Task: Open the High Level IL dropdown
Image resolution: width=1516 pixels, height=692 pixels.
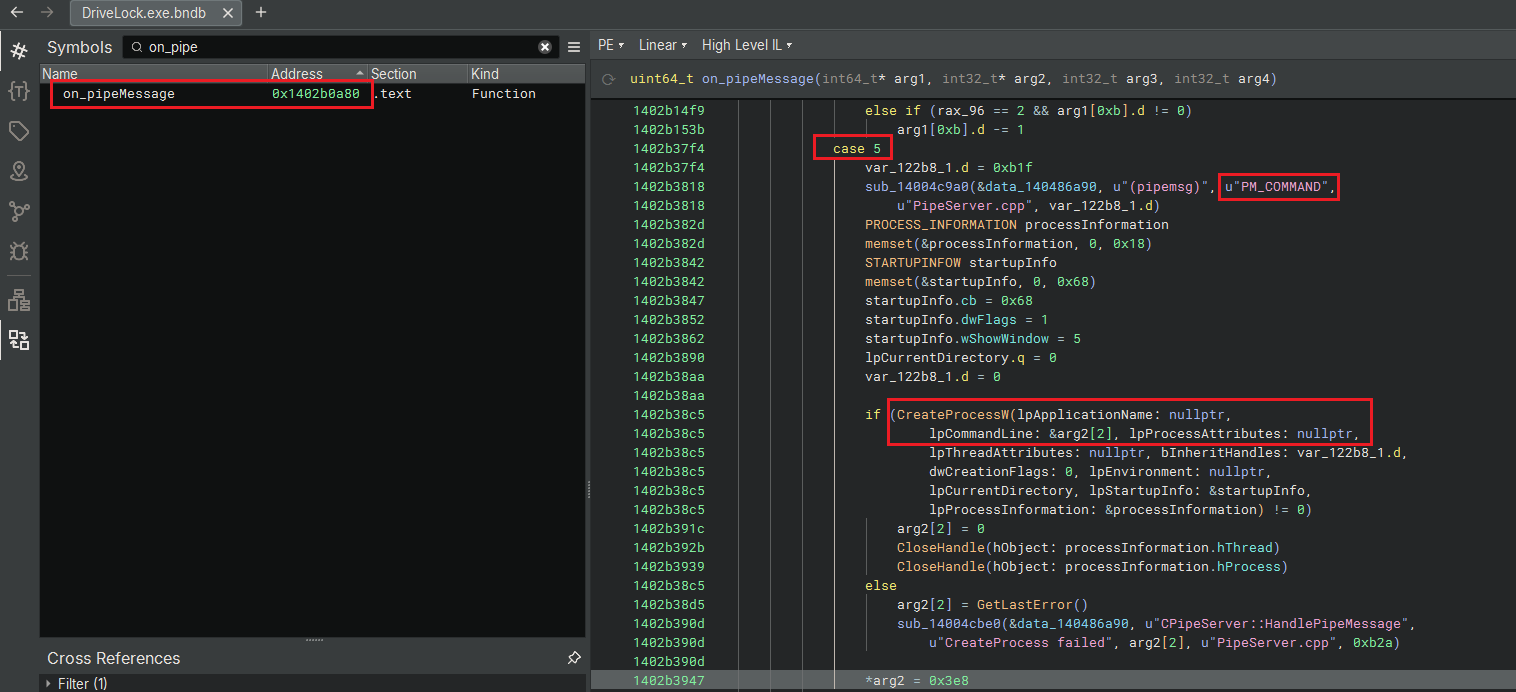Action: [x=746, y=45]
